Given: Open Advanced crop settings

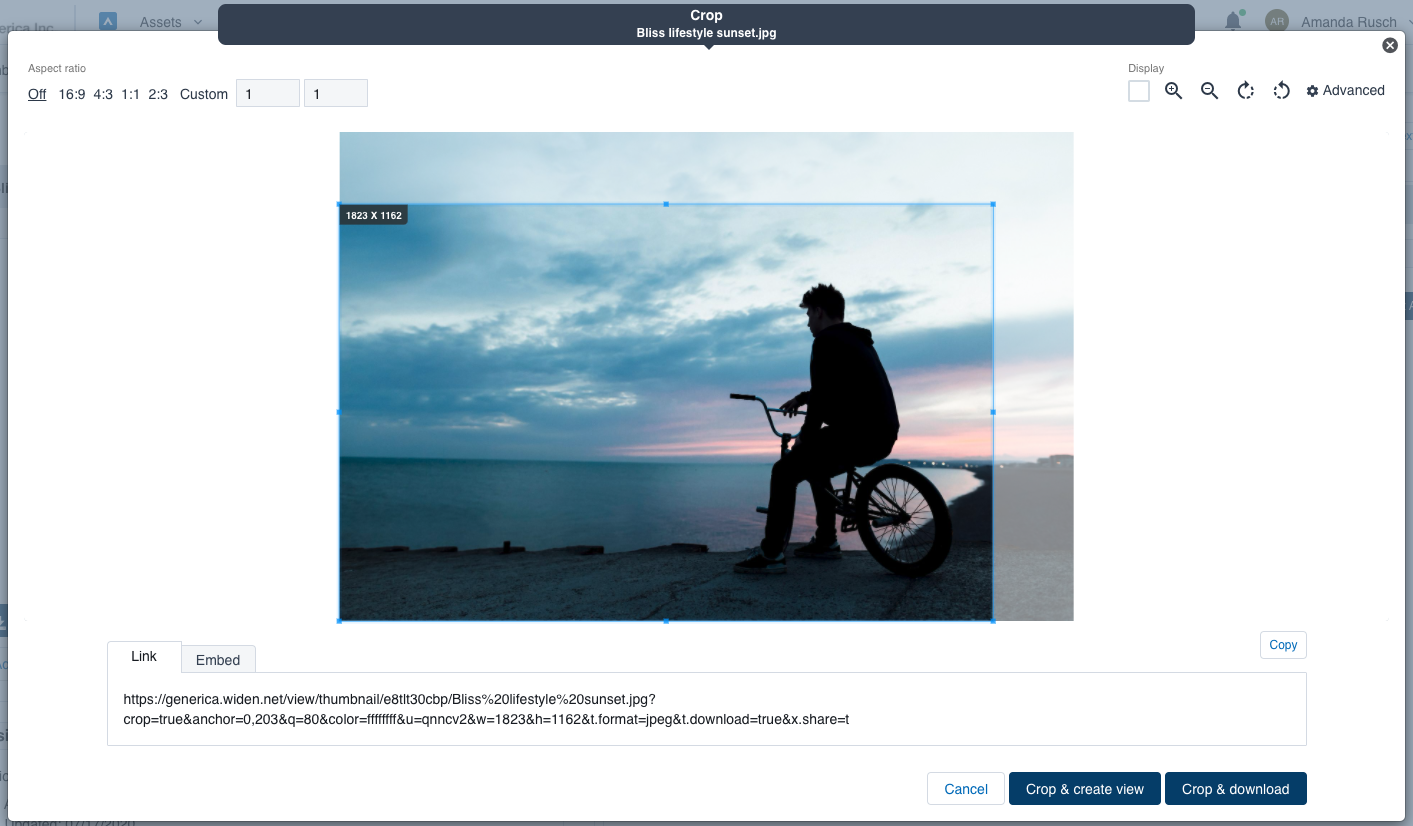Looking at the screenshot, I should coord(1345,90).
